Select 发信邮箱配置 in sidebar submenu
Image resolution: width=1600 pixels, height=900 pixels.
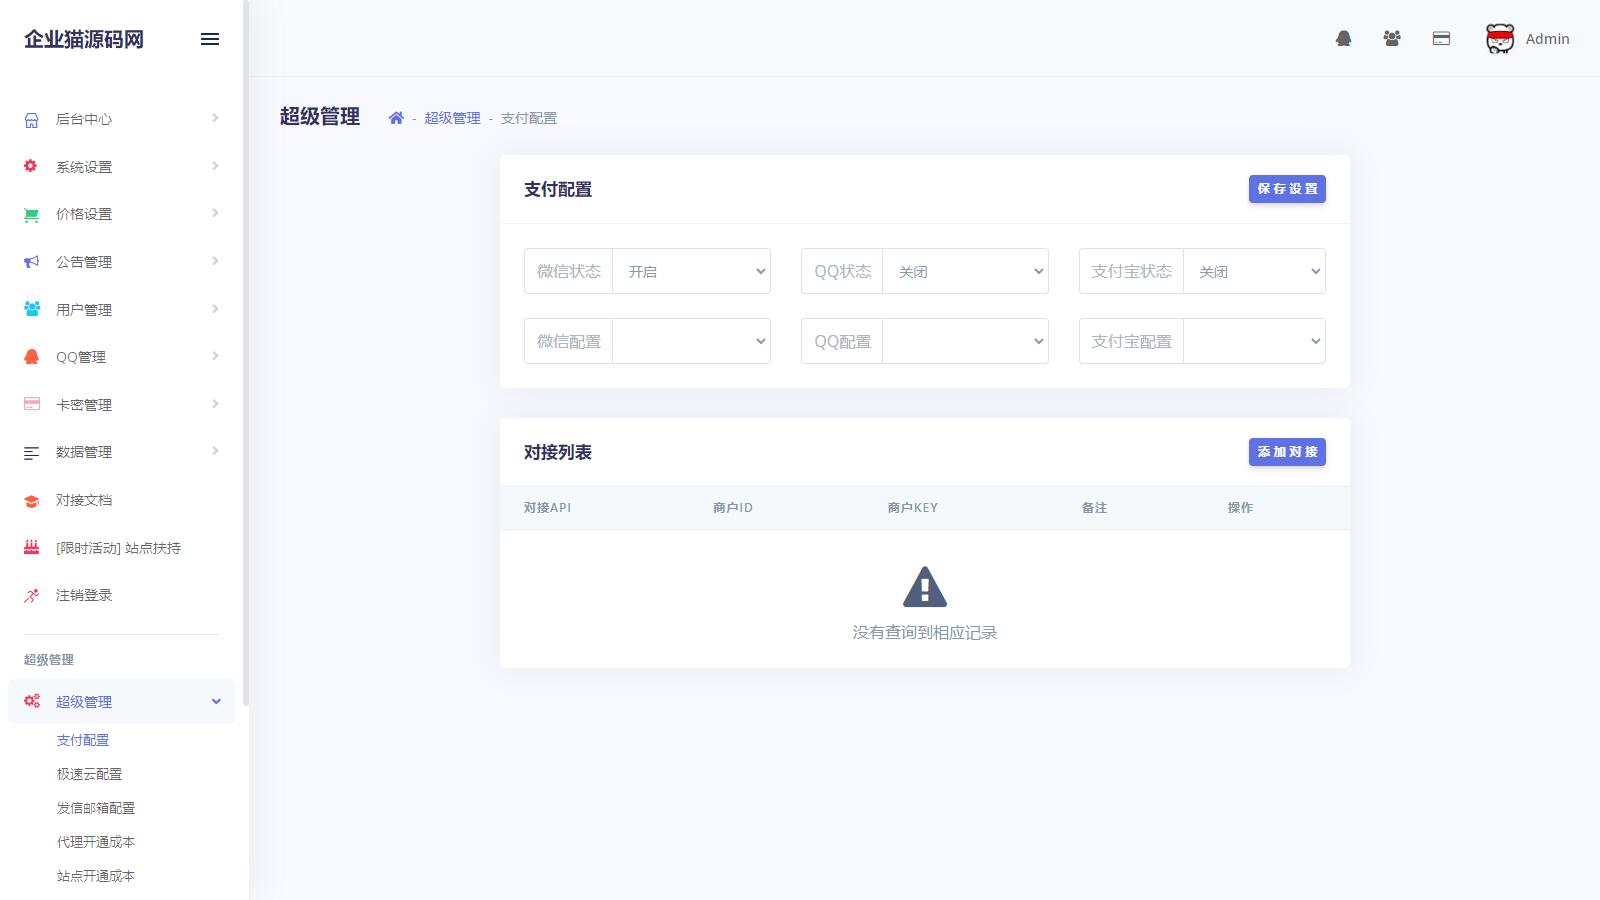(96, 808)
